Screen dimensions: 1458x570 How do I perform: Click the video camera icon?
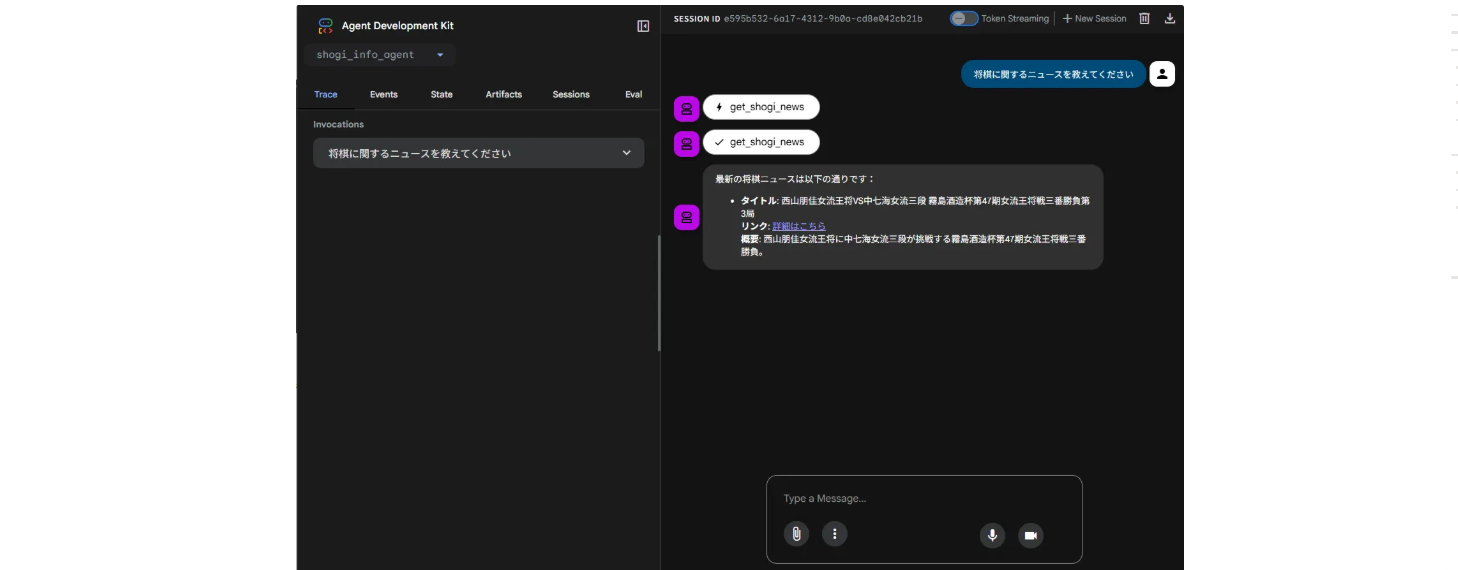point(1030,535)
